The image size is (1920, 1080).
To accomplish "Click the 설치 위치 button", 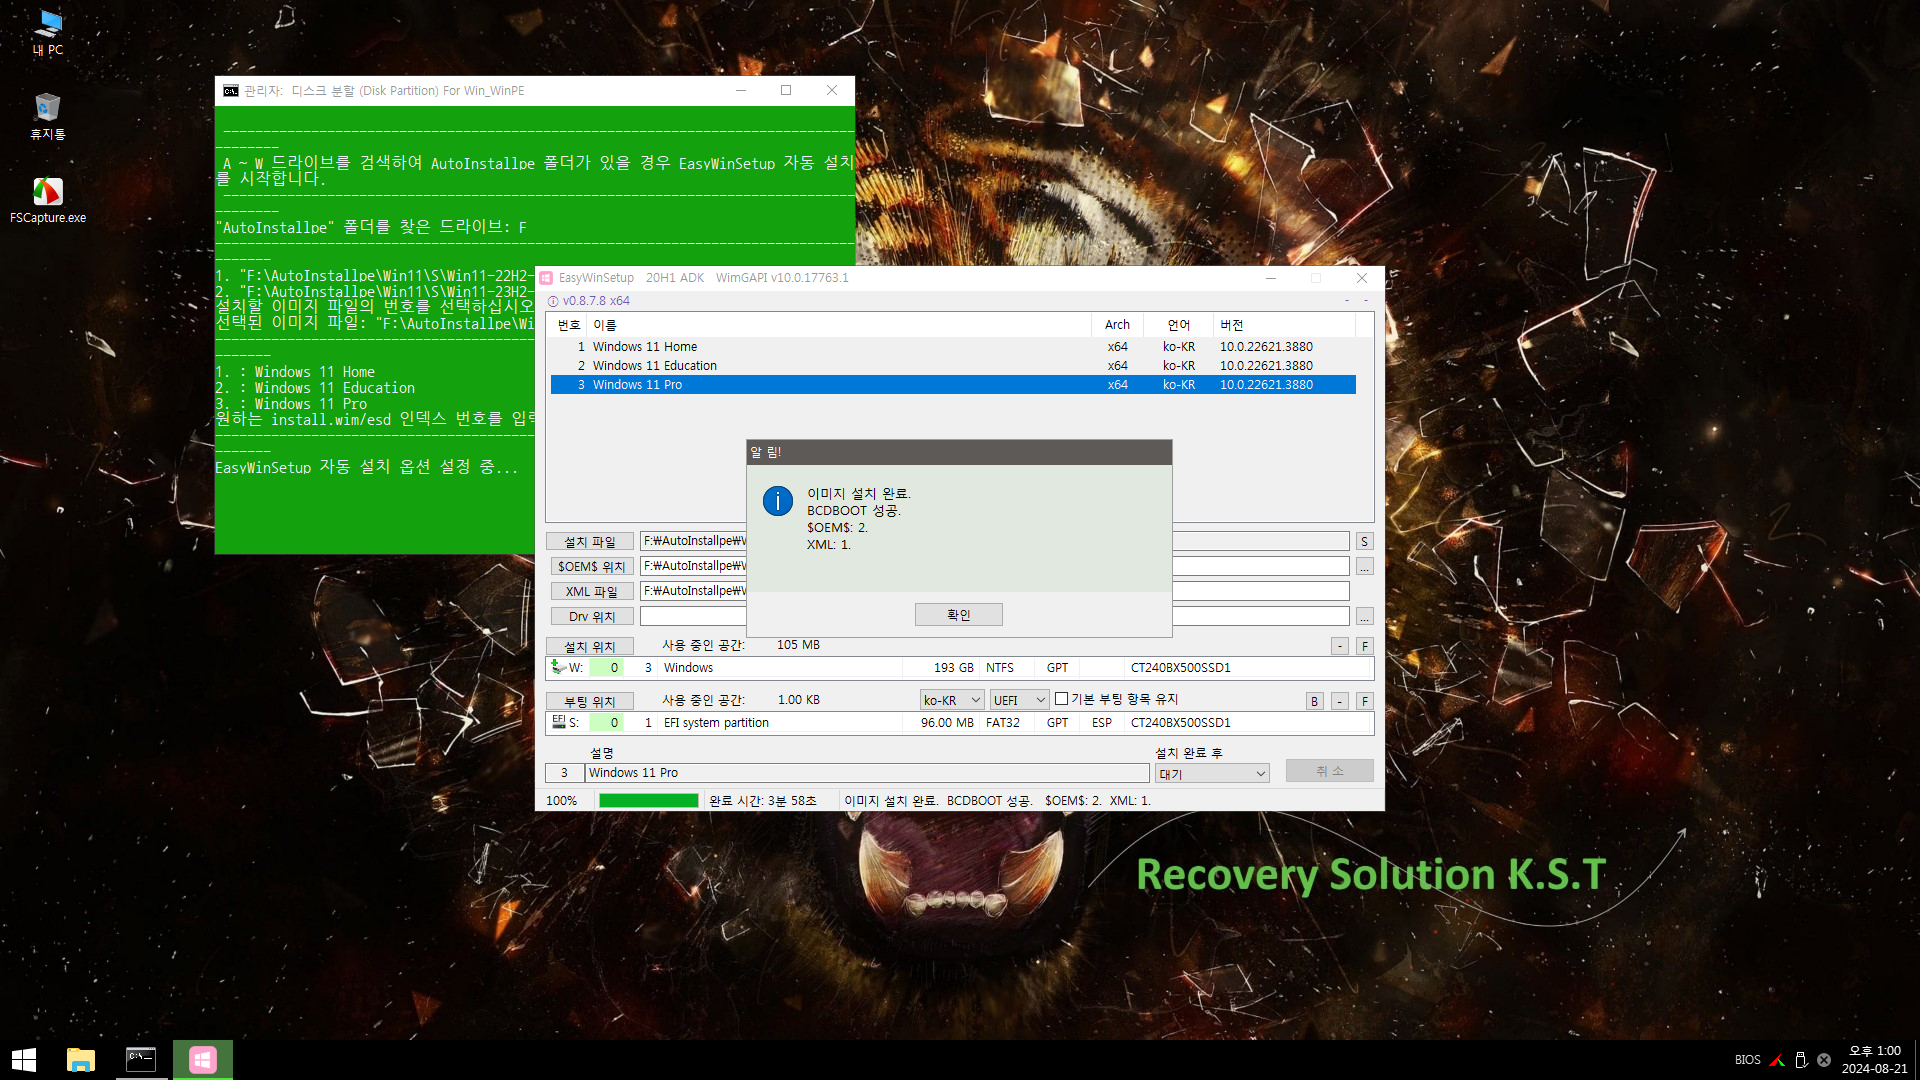I will [x=590, y=647].
